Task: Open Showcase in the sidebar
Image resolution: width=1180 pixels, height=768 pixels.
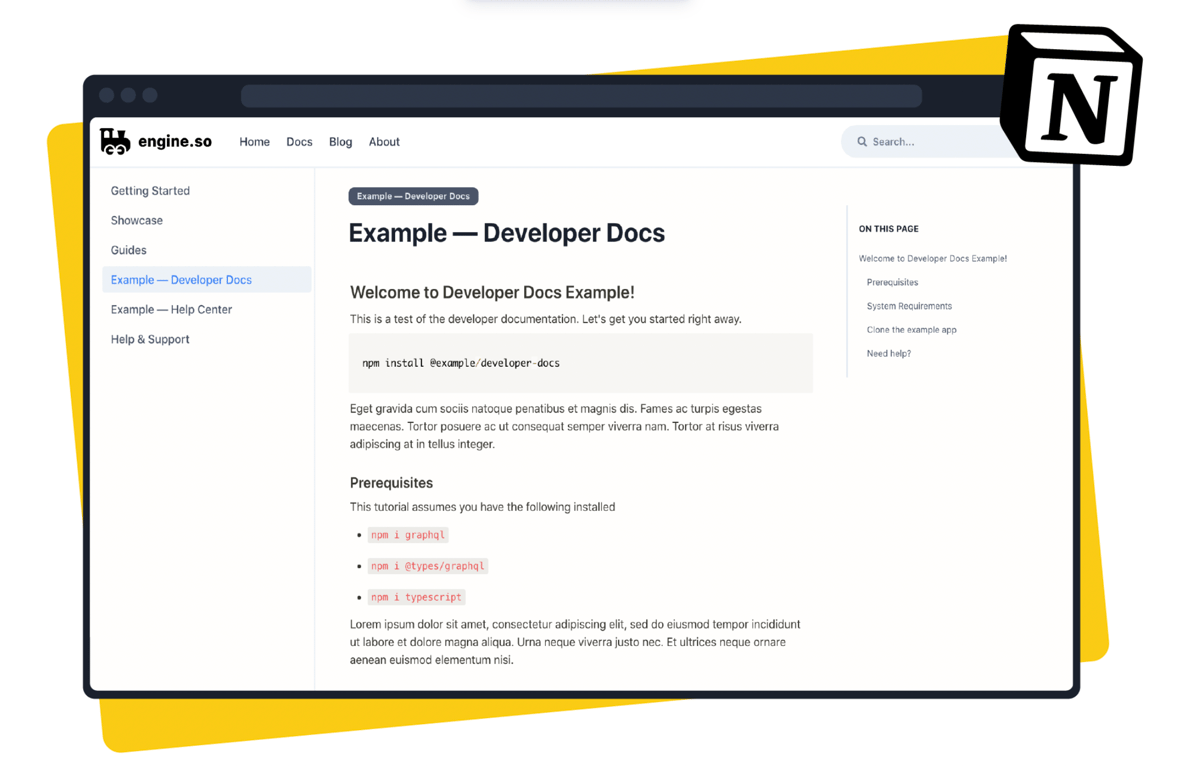Action: pyautogui.click(x=137, y=220)
